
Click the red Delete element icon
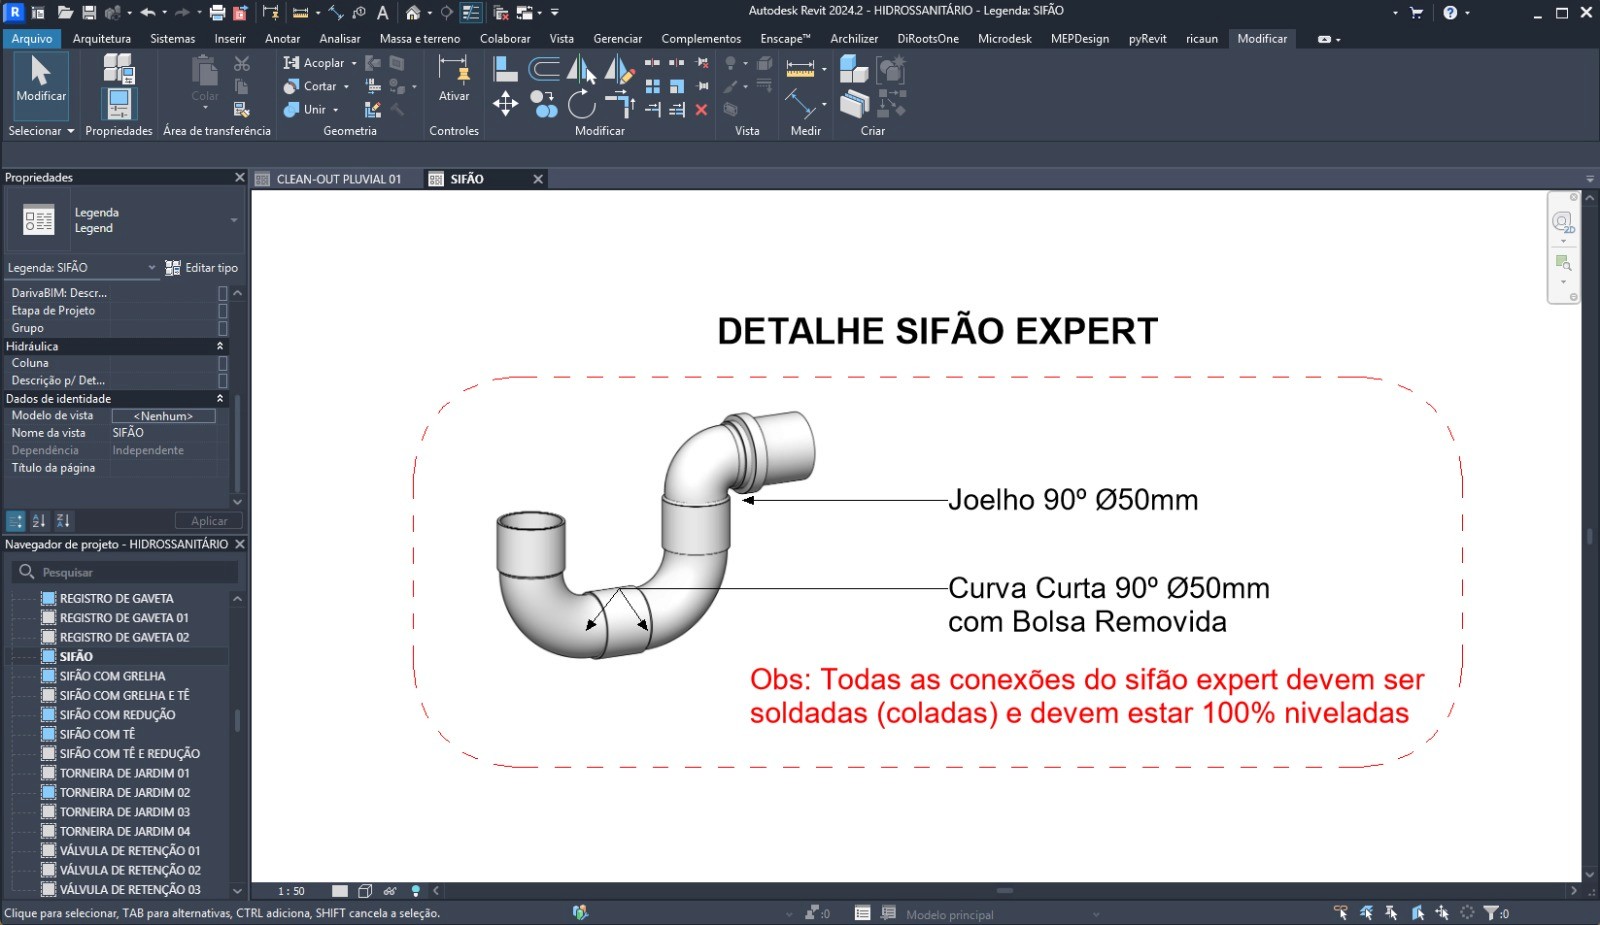[701, 110]
